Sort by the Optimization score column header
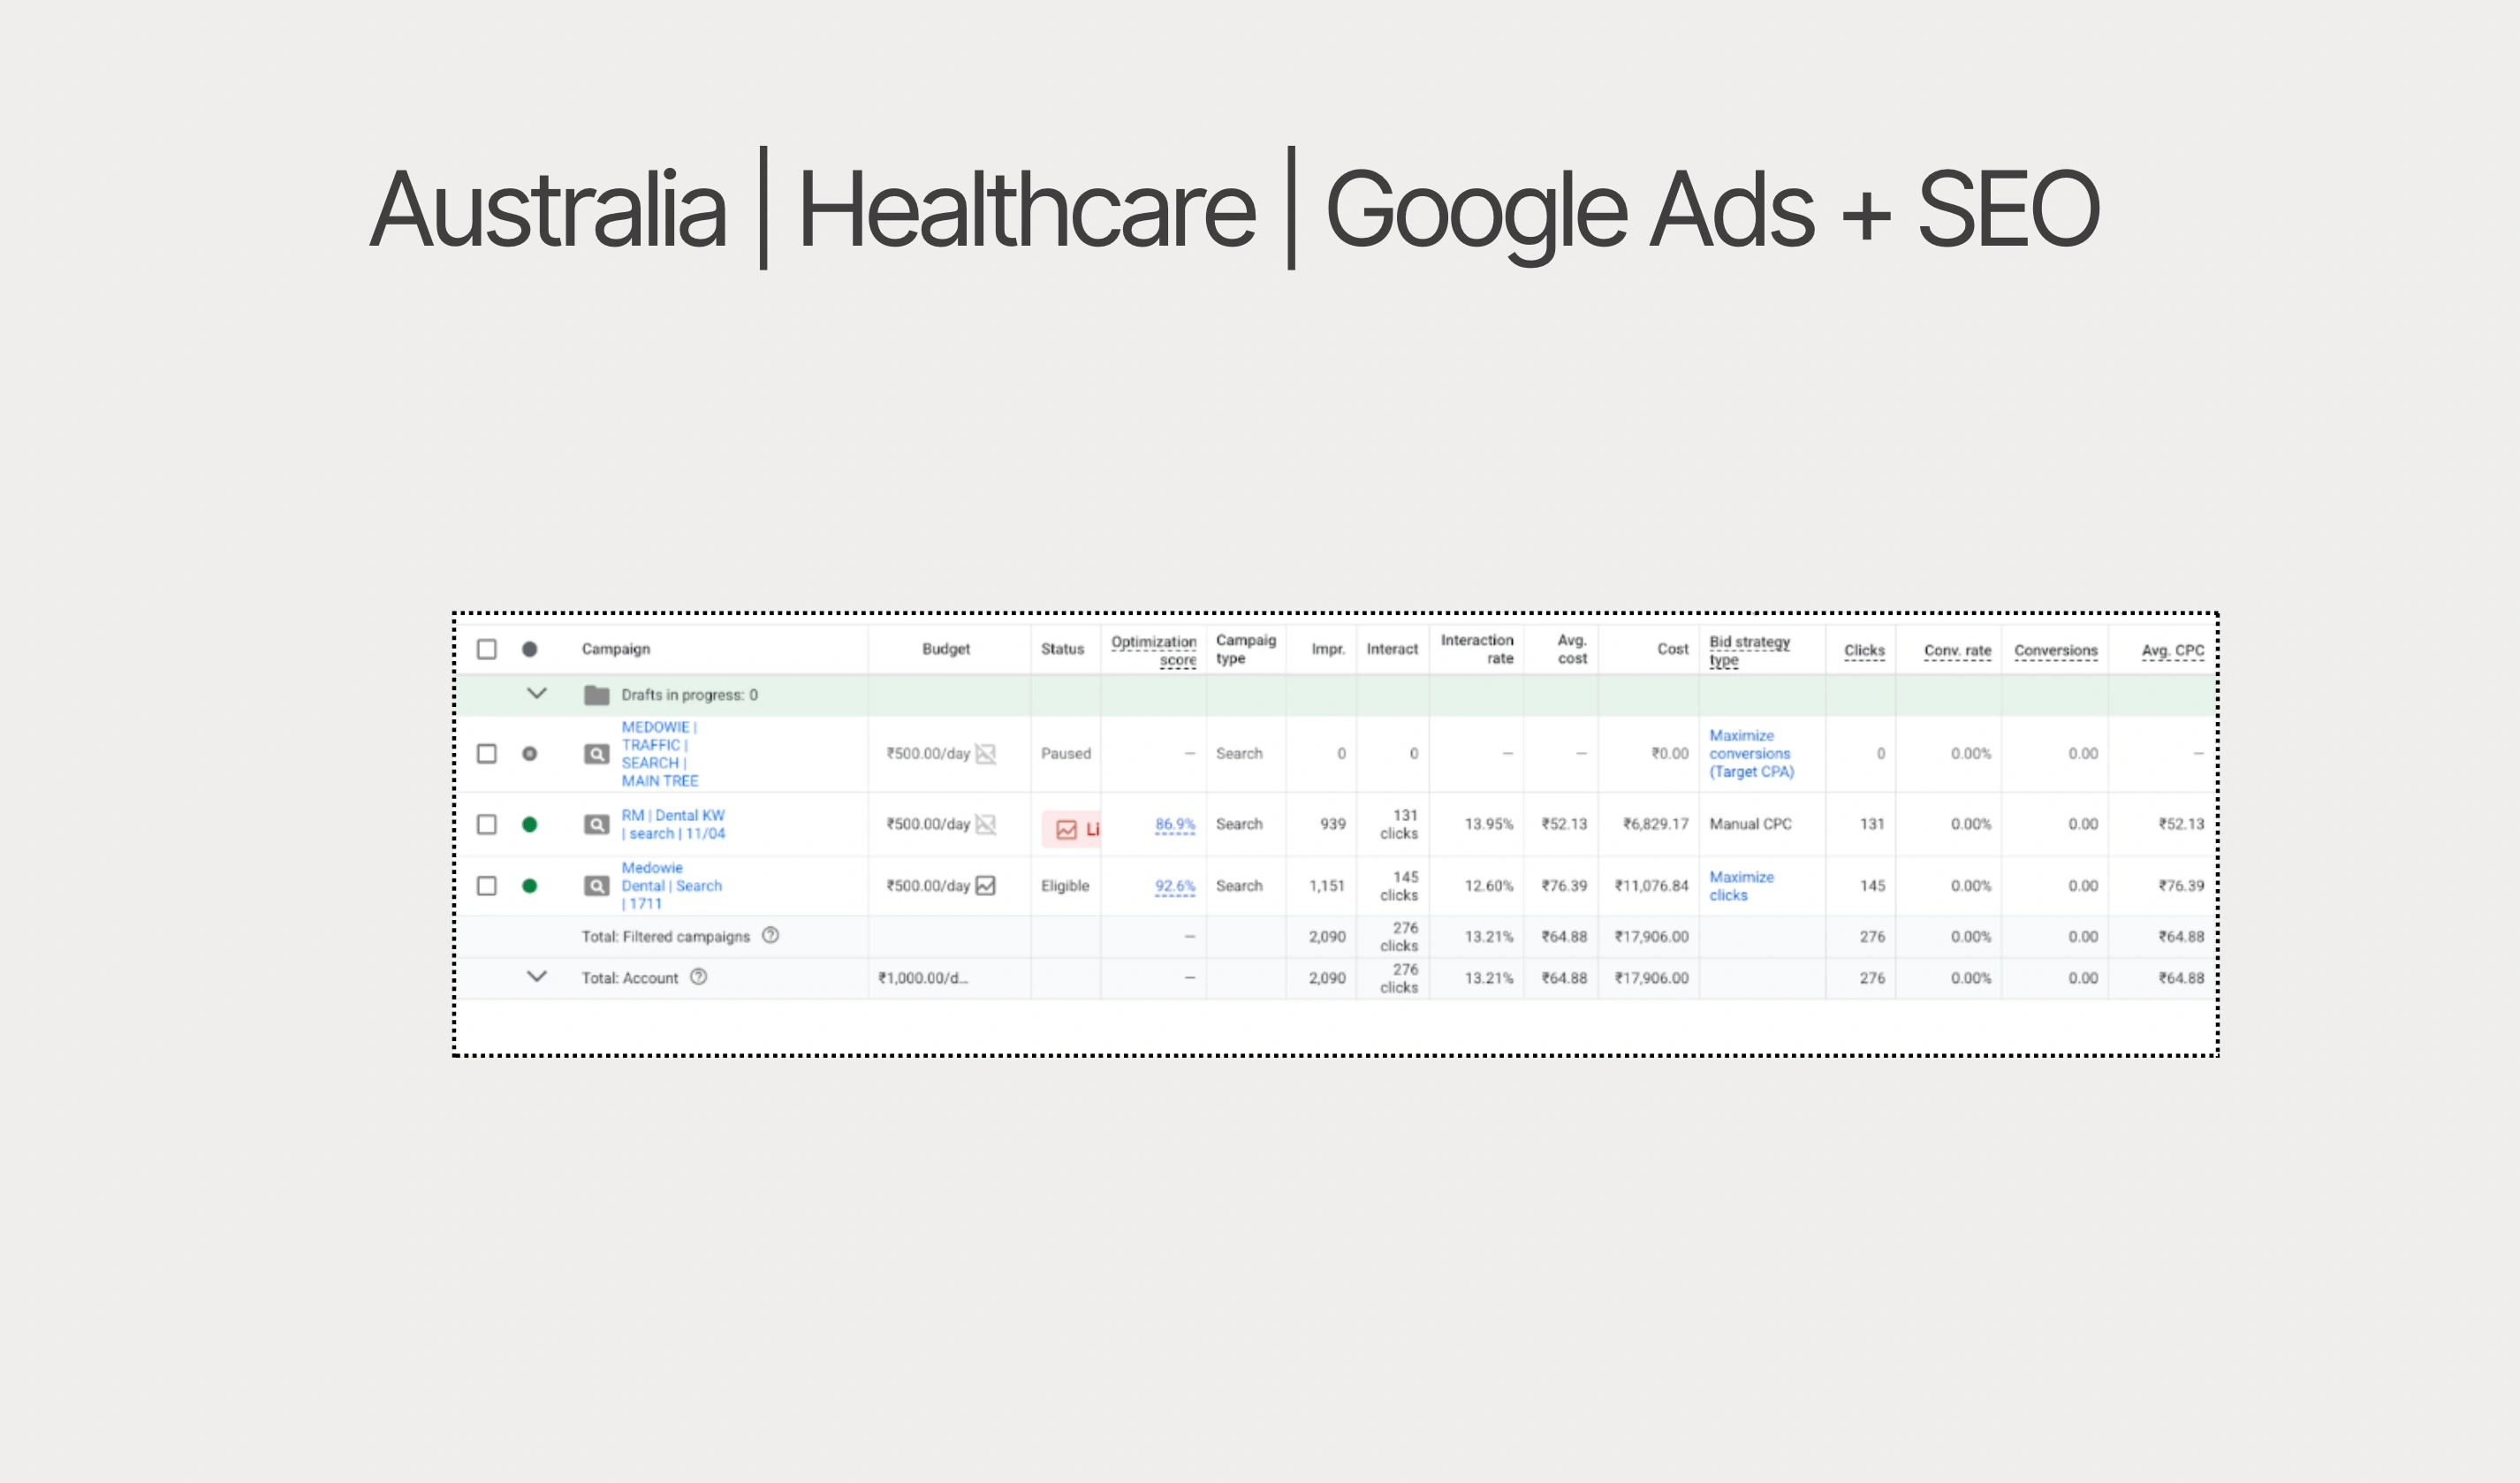Screen dimensions: 2520x1483 coord(1154,650)
